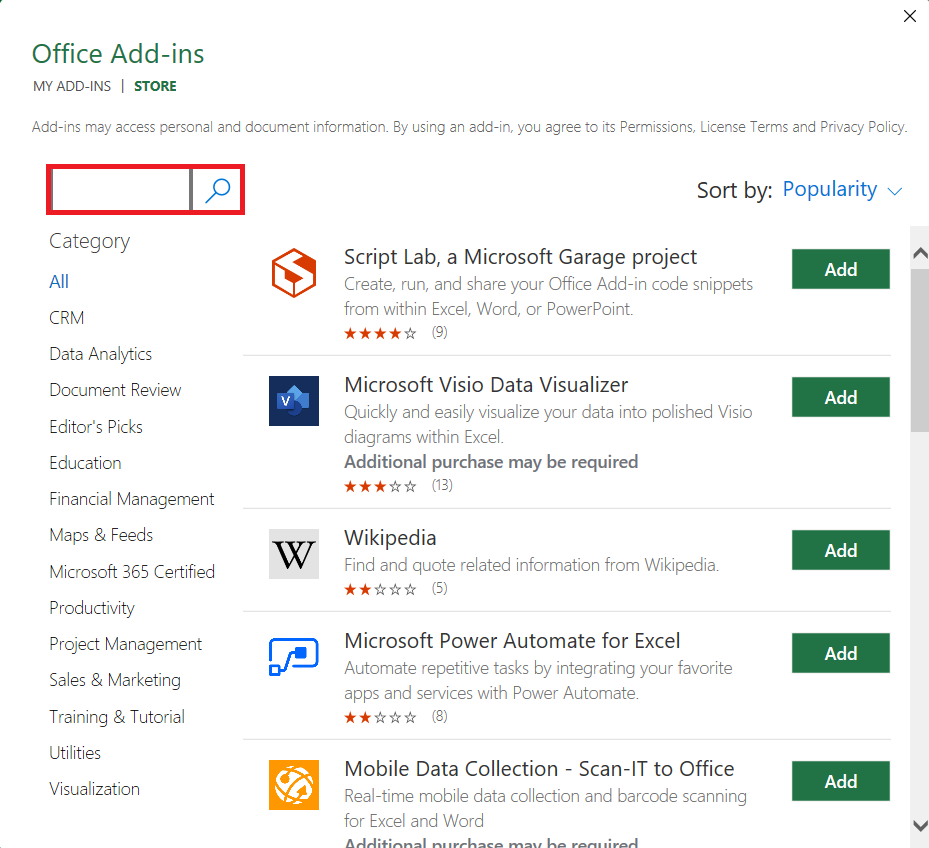Click the Scan-IT to Office icon
The image size is (929, 848).
click(x=294, y=785)
